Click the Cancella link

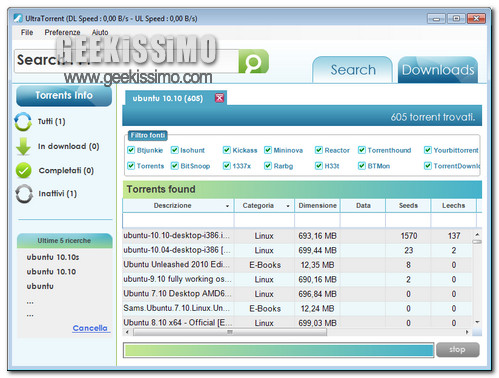coord(90,328)
